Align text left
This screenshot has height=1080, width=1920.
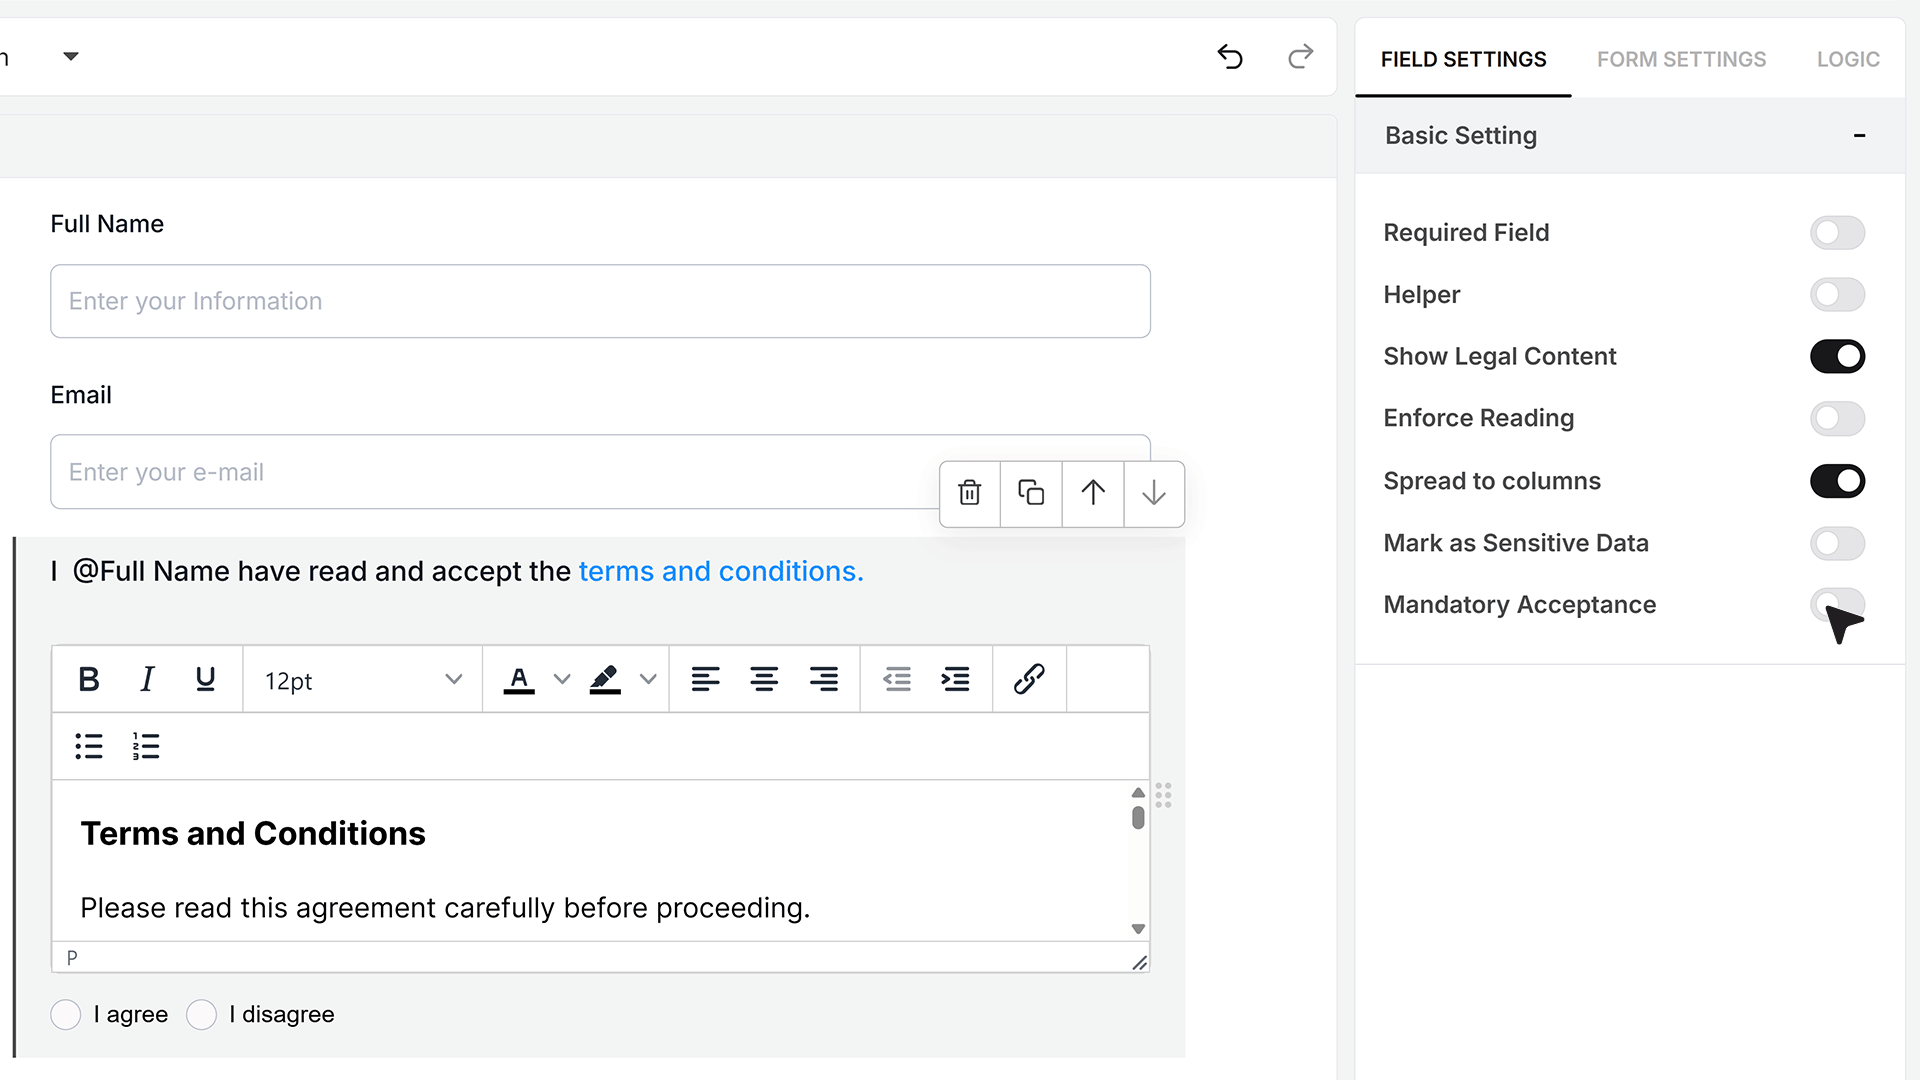click(x=705, y=680)
